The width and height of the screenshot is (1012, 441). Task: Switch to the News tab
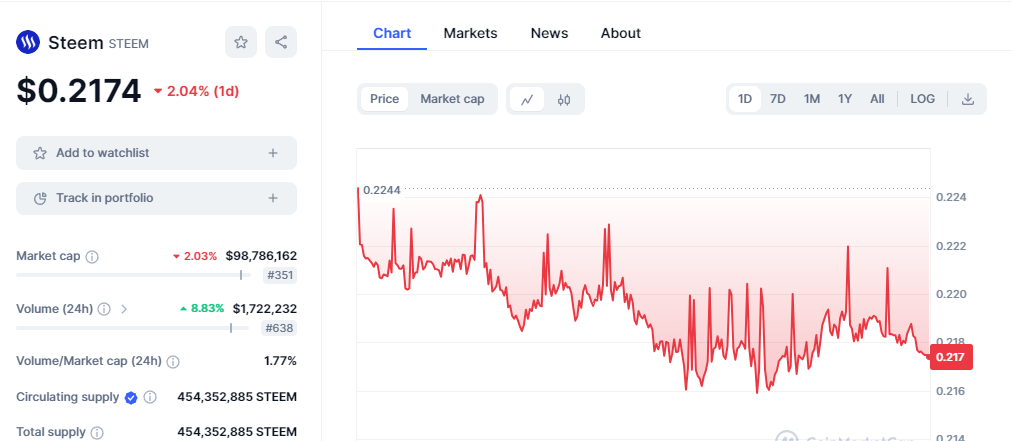click(x=549, y=33)
